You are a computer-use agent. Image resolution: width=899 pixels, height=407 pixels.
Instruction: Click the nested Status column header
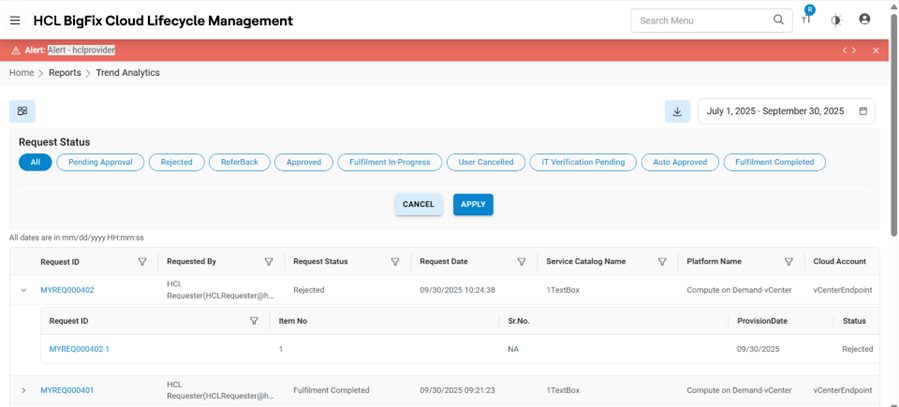[x=854, y=321]
